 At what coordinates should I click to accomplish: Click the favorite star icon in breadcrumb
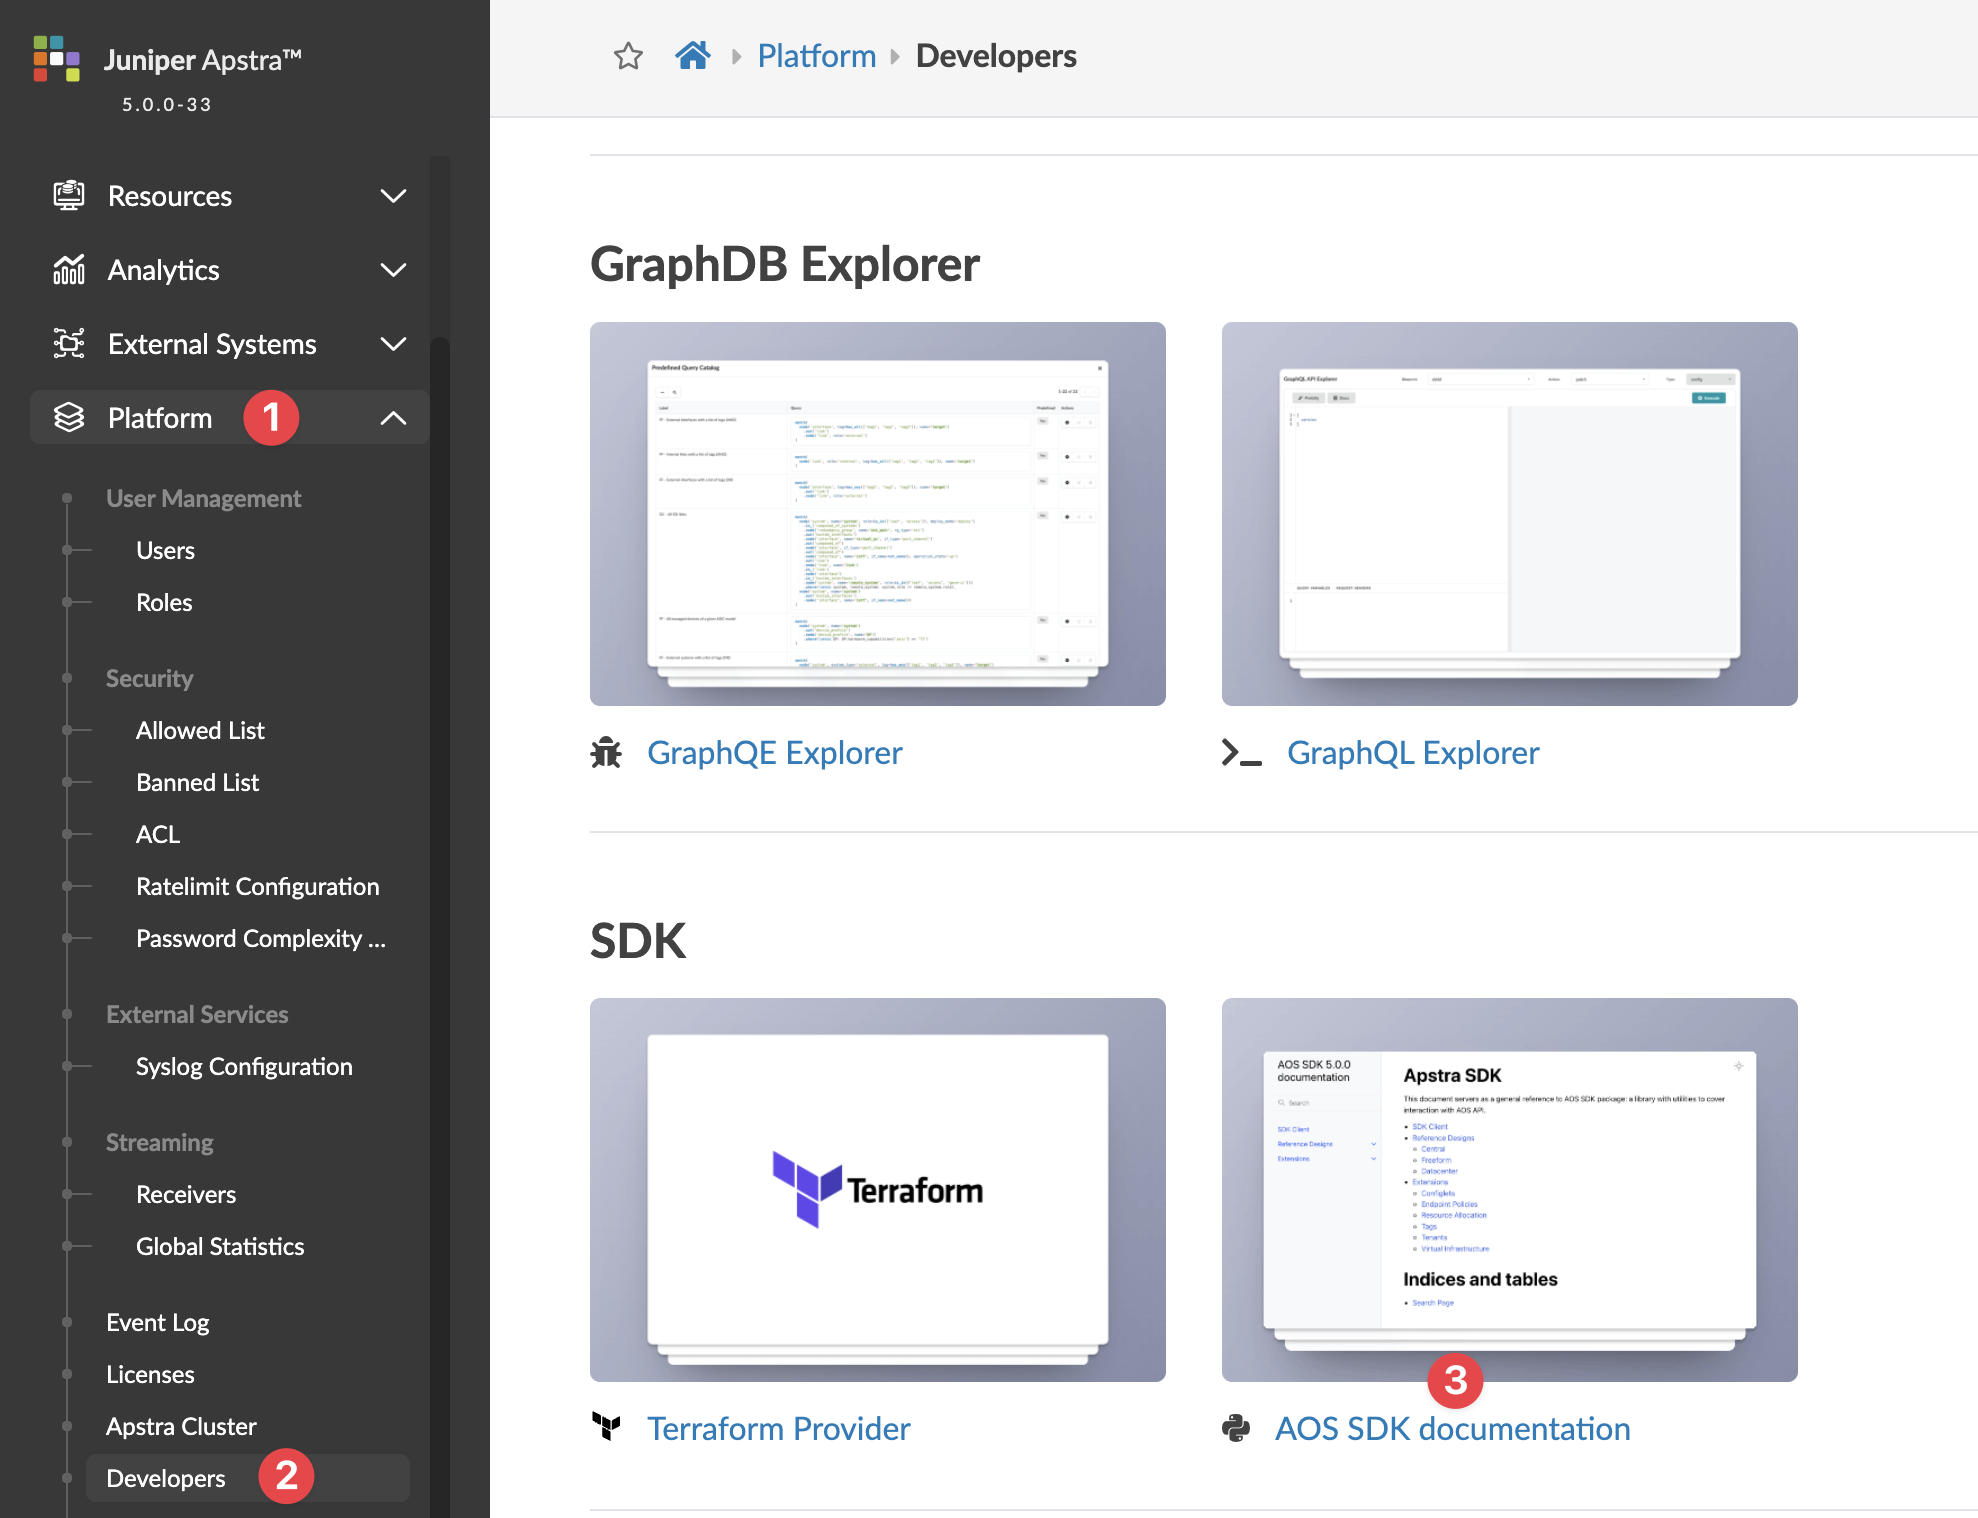628,56
